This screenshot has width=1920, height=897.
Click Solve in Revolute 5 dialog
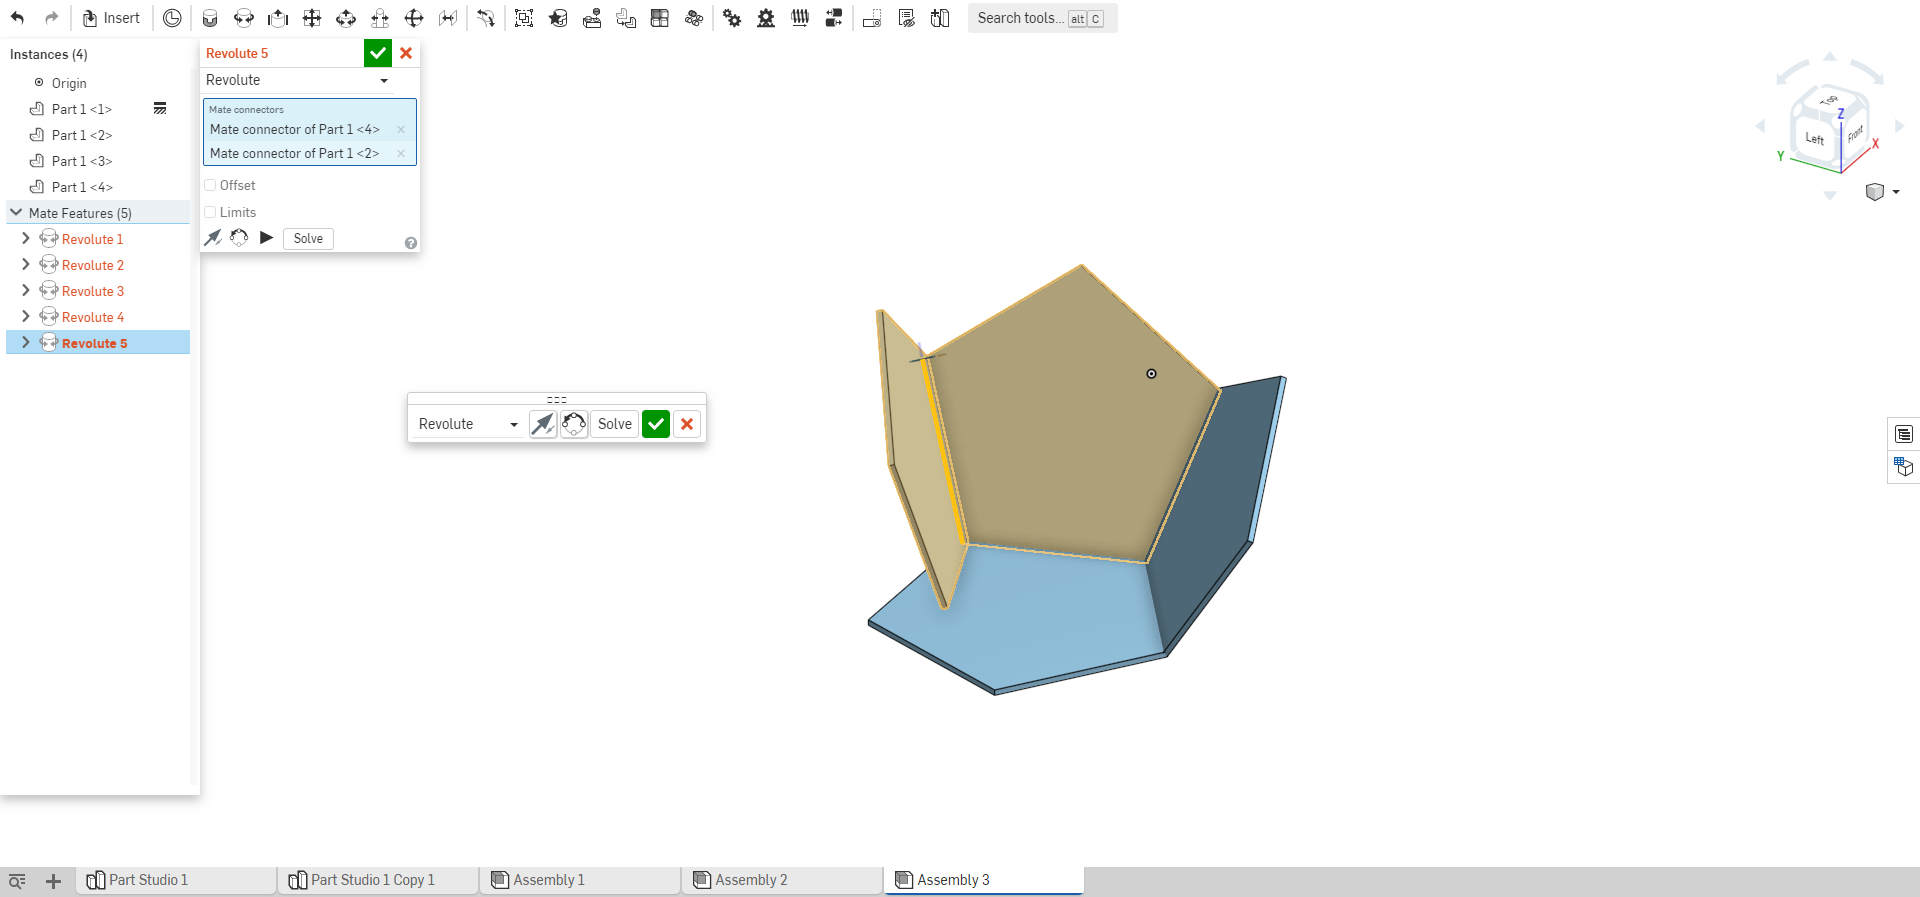coord(308,238)
